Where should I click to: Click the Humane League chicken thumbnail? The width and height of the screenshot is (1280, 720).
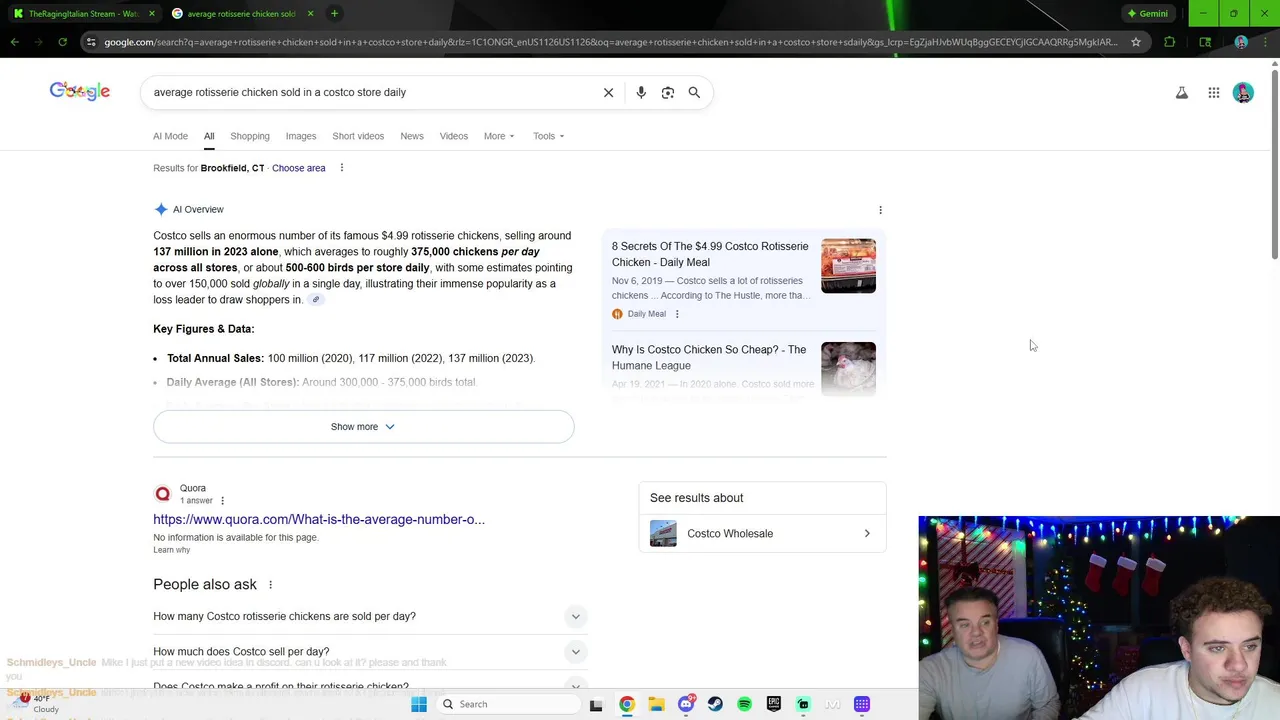coord(848,369)
